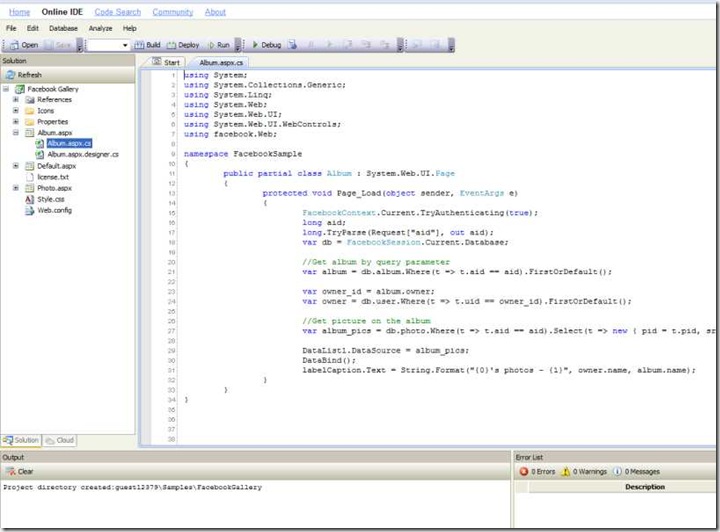
Task: Select Album.aspx.designer.cs in the tree
Action: pyautogui.click(x=83, y=155)
